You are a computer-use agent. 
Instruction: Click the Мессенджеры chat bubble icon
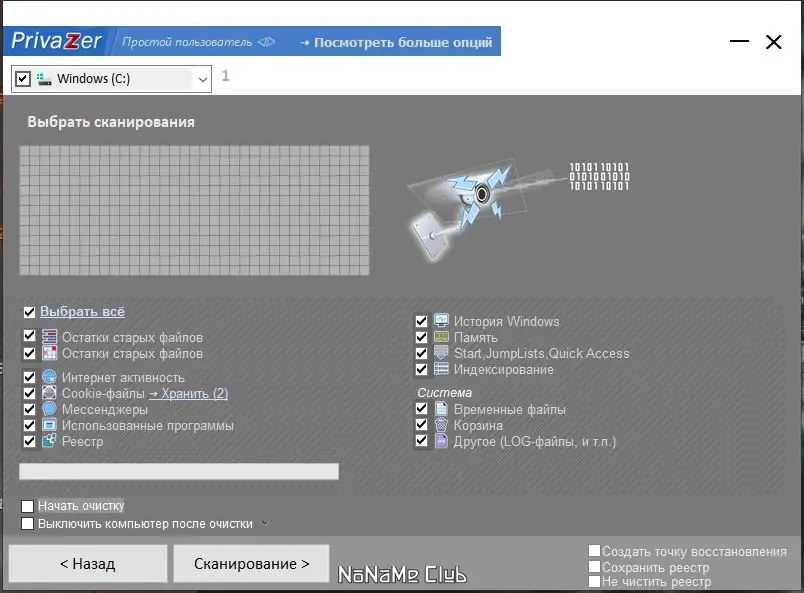point(49,409)
